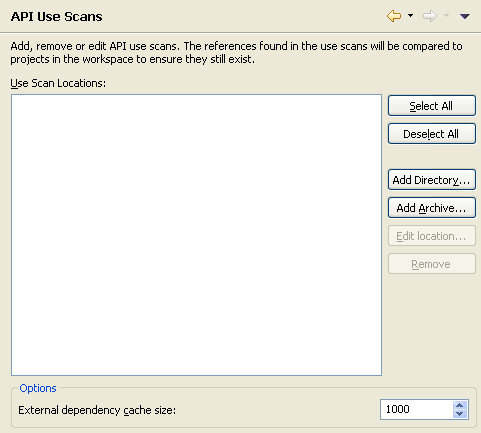Decrease cache size with the down arrow

(460, 414)
